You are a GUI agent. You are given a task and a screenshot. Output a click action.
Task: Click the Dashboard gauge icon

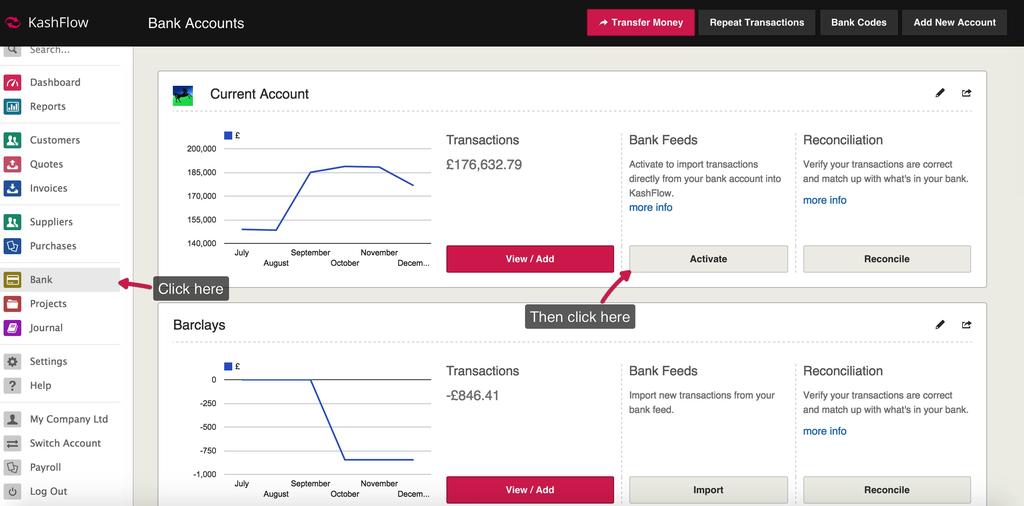(x=13, y=82)
